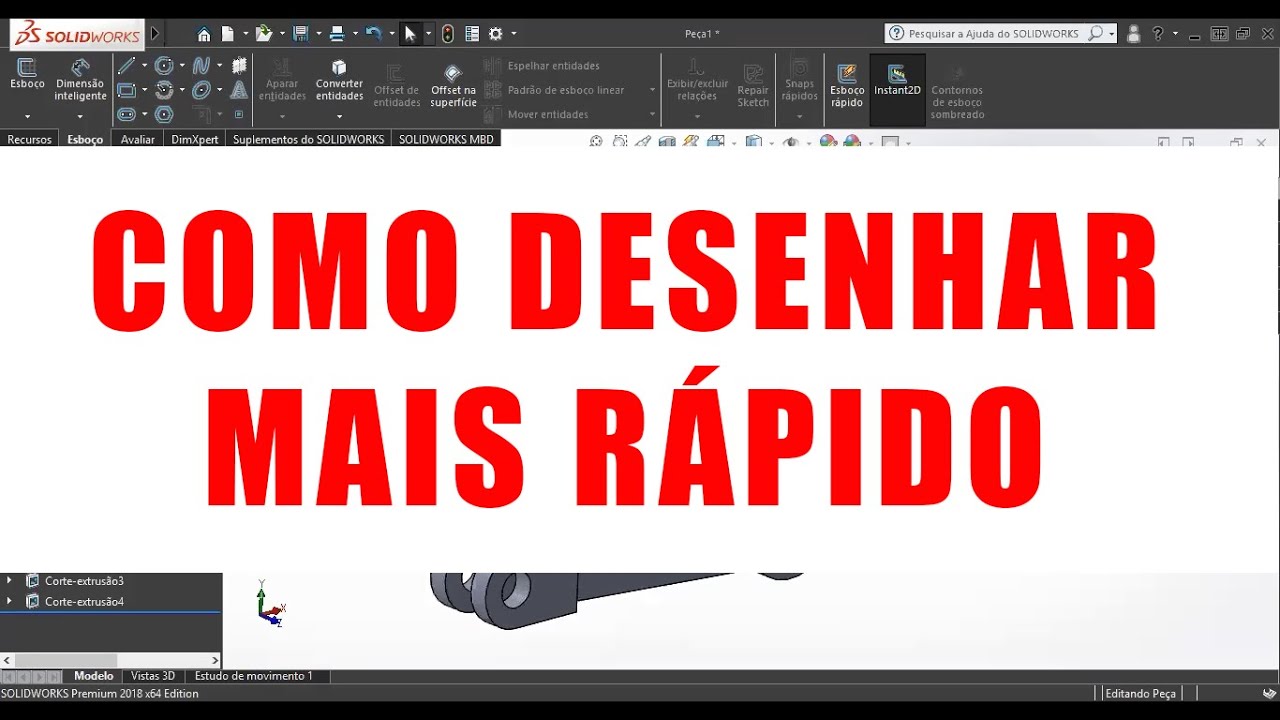This screenshot has height=720, width=1280.
Task: Open SOLIDWORKS MBD tab
Action: (446, 139)
